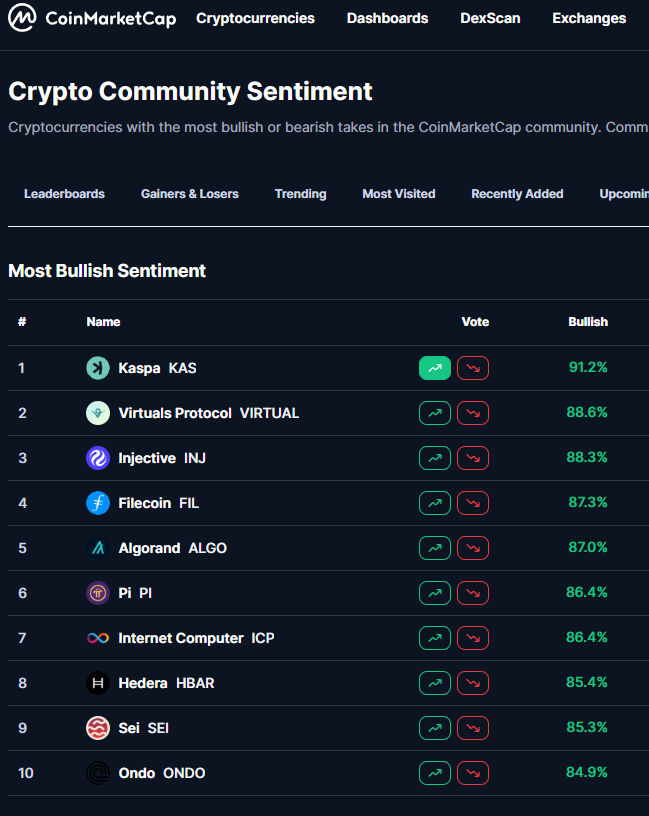Viewport: 649px width, 816px height.
Task: Switch to the Leaderboards tab
Action: pos(64,194)
